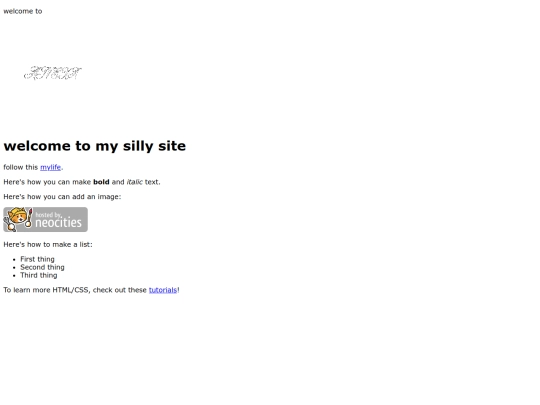
Task: Click the 'follow this' text
Action: pos(21,167)
